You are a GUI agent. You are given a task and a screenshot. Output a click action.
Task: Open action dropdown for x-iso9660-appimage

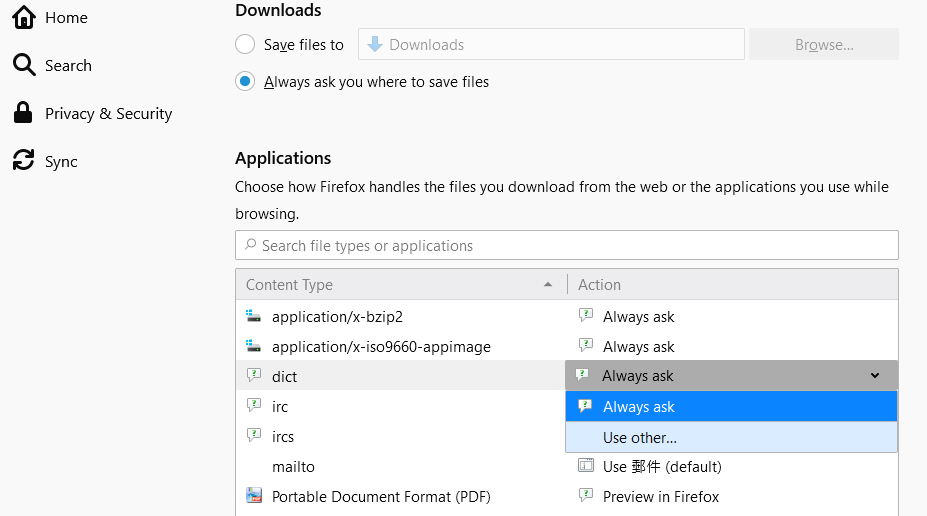732,346
